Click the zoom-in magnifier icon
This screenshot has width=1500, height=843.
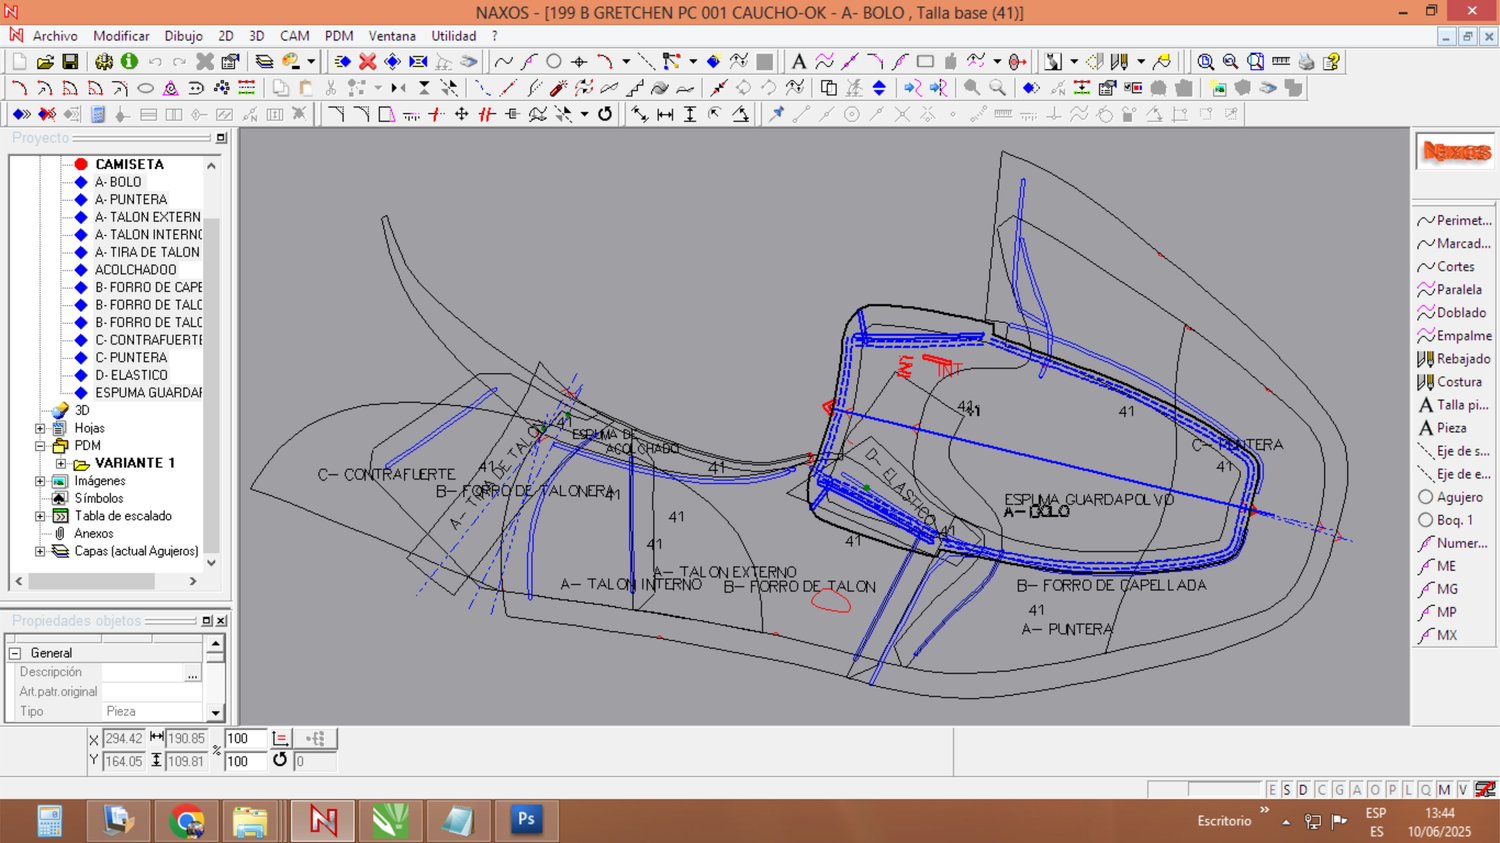(1205, 62)
